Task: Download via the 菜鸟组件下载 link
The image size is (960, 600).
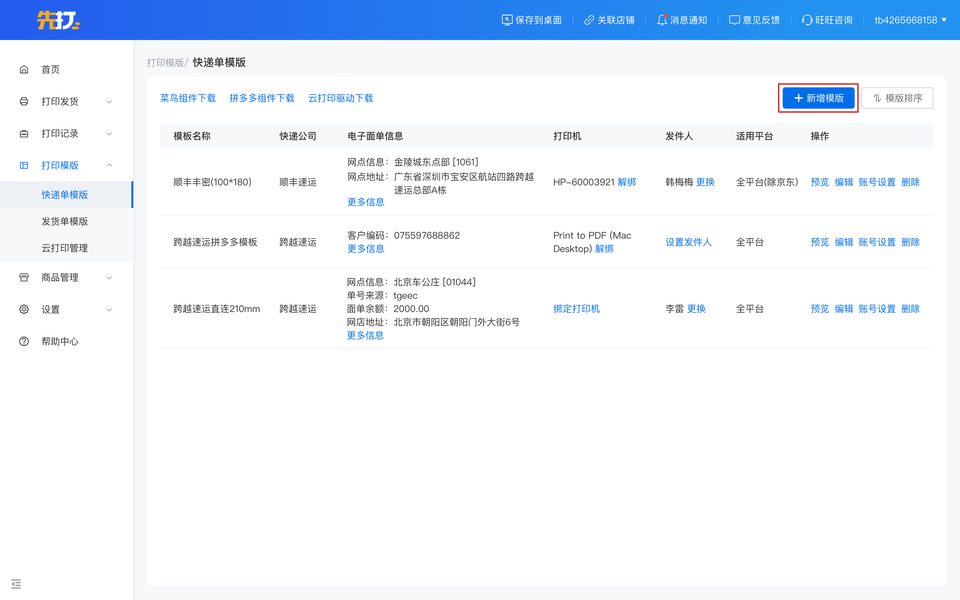Action: [188, 98]
